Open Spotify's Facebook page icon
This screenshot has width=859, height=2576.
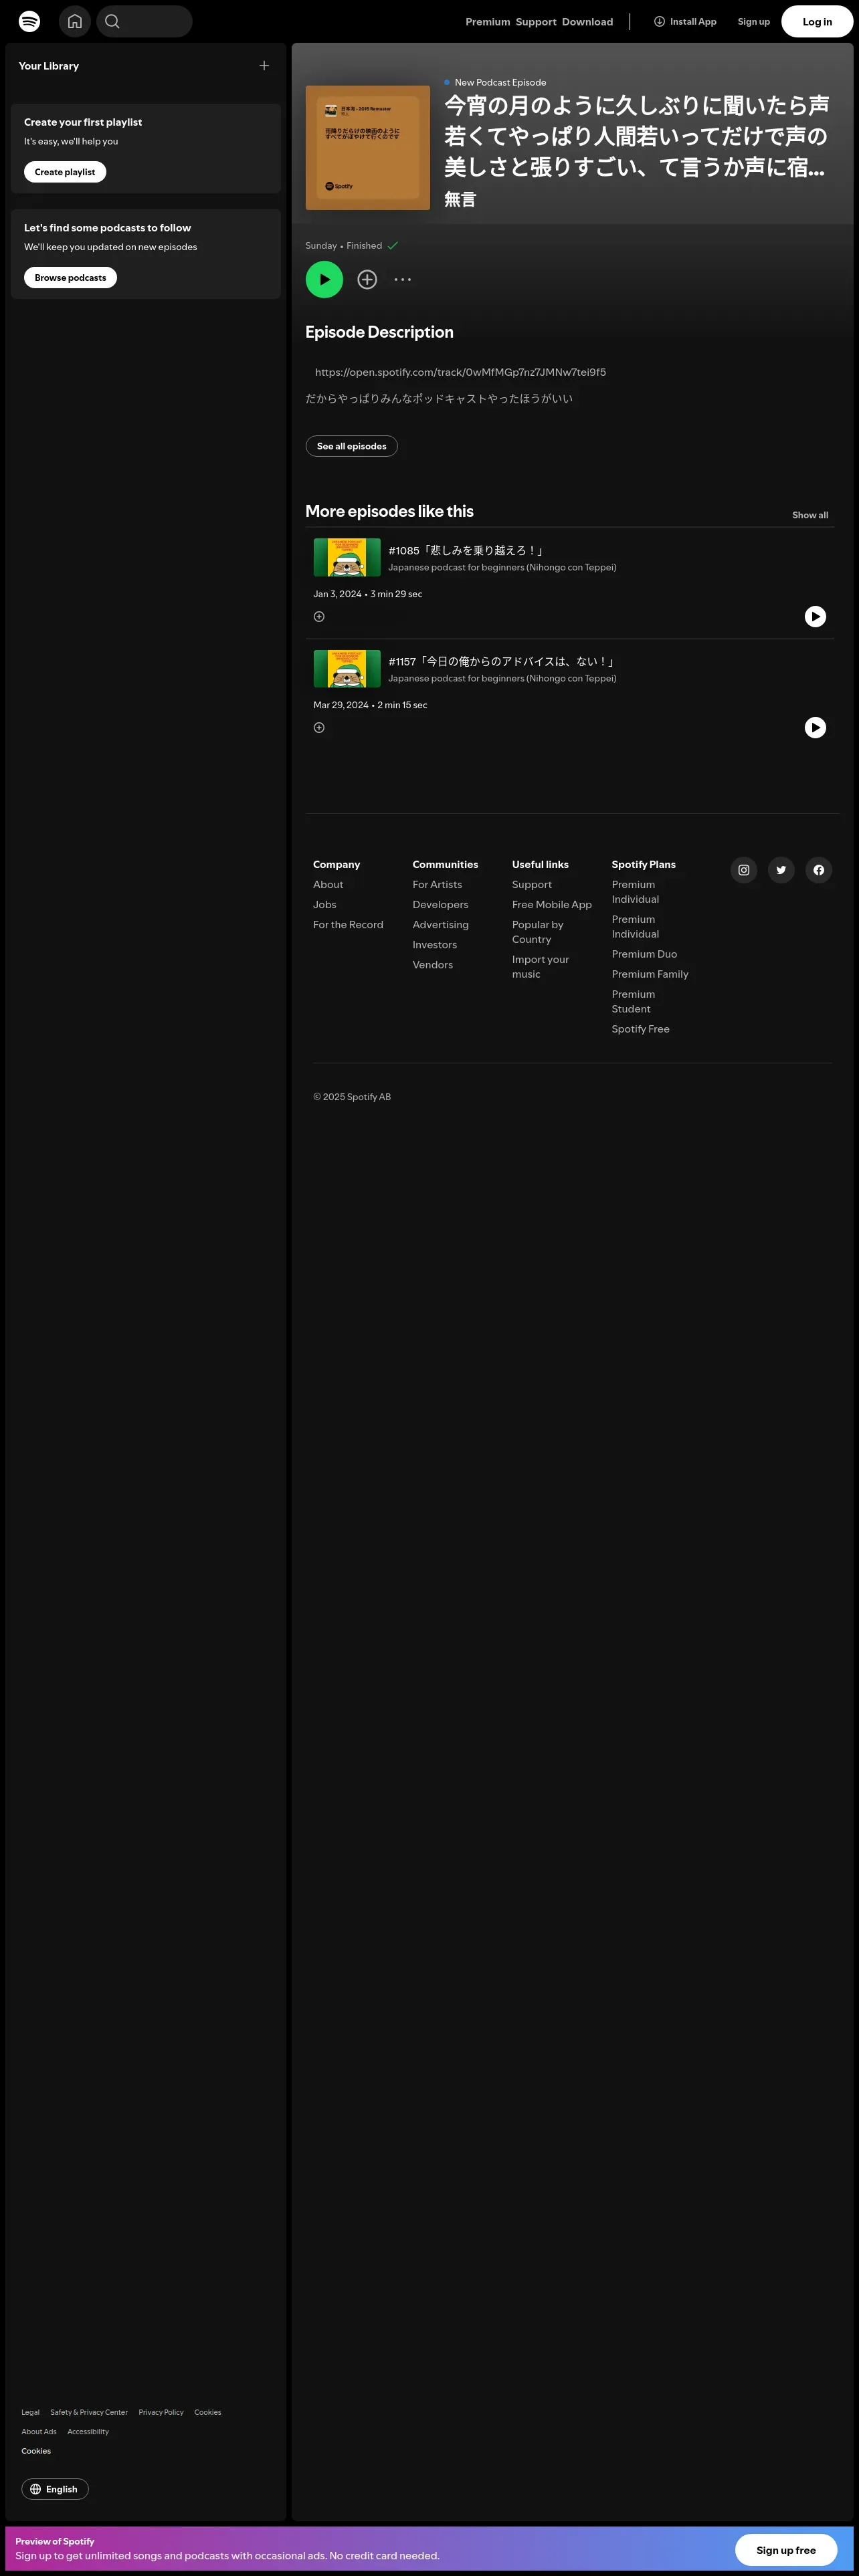(818, 870)
